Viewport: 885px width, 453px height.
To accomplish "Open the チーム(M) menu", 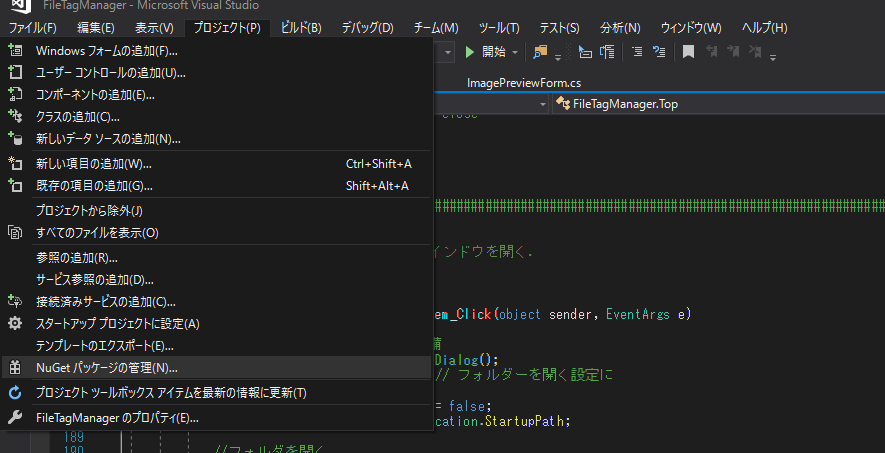I will point(436,28).
